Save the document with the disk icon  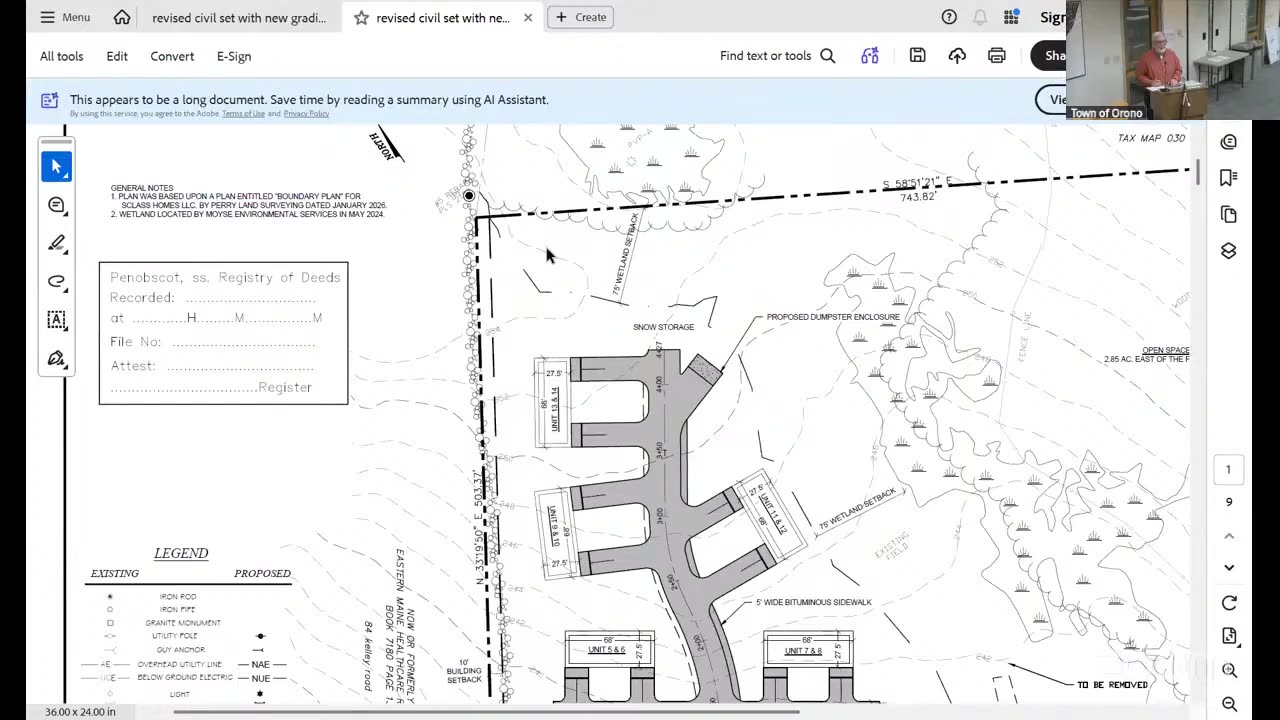[917, 56]
